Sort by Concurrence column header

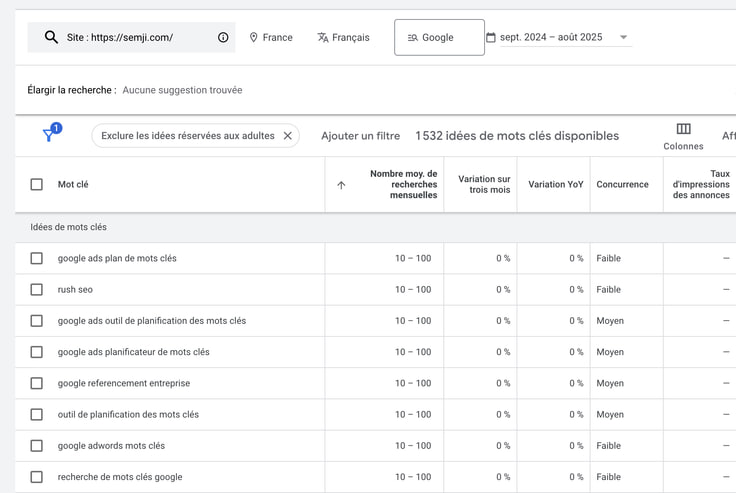pos(622,184)
